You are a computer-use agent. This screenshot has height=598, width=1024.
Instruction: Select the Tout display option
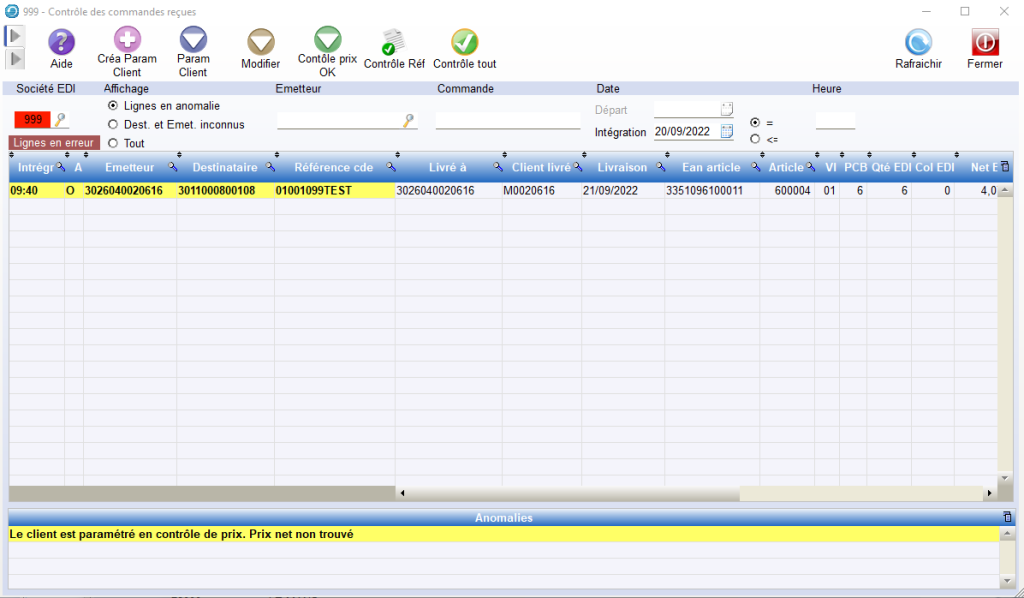(x=113, y=144)
